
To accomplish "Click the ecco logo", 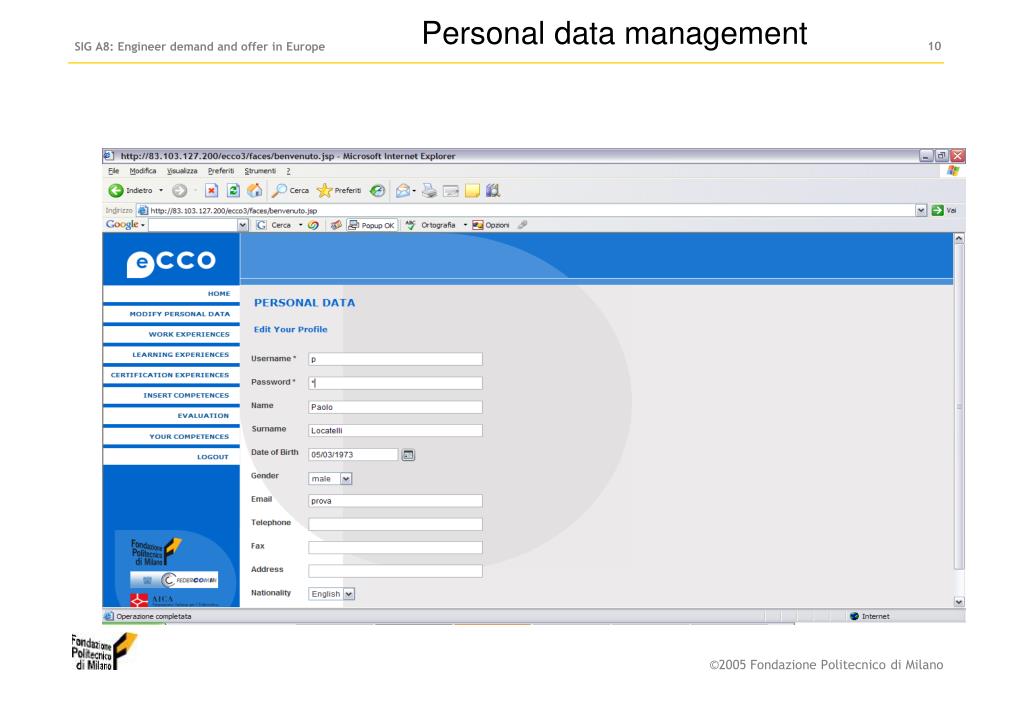I will coord(171,262).
